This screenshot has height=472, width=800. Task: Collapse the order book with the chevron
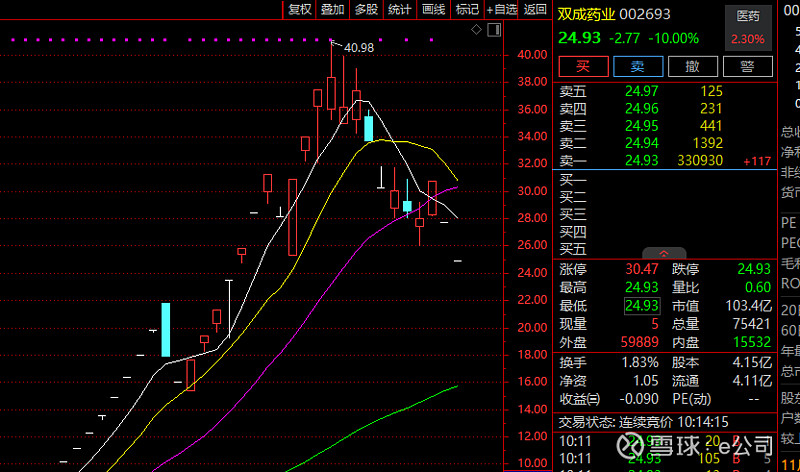pyautogui.click(x=663, y=254)
